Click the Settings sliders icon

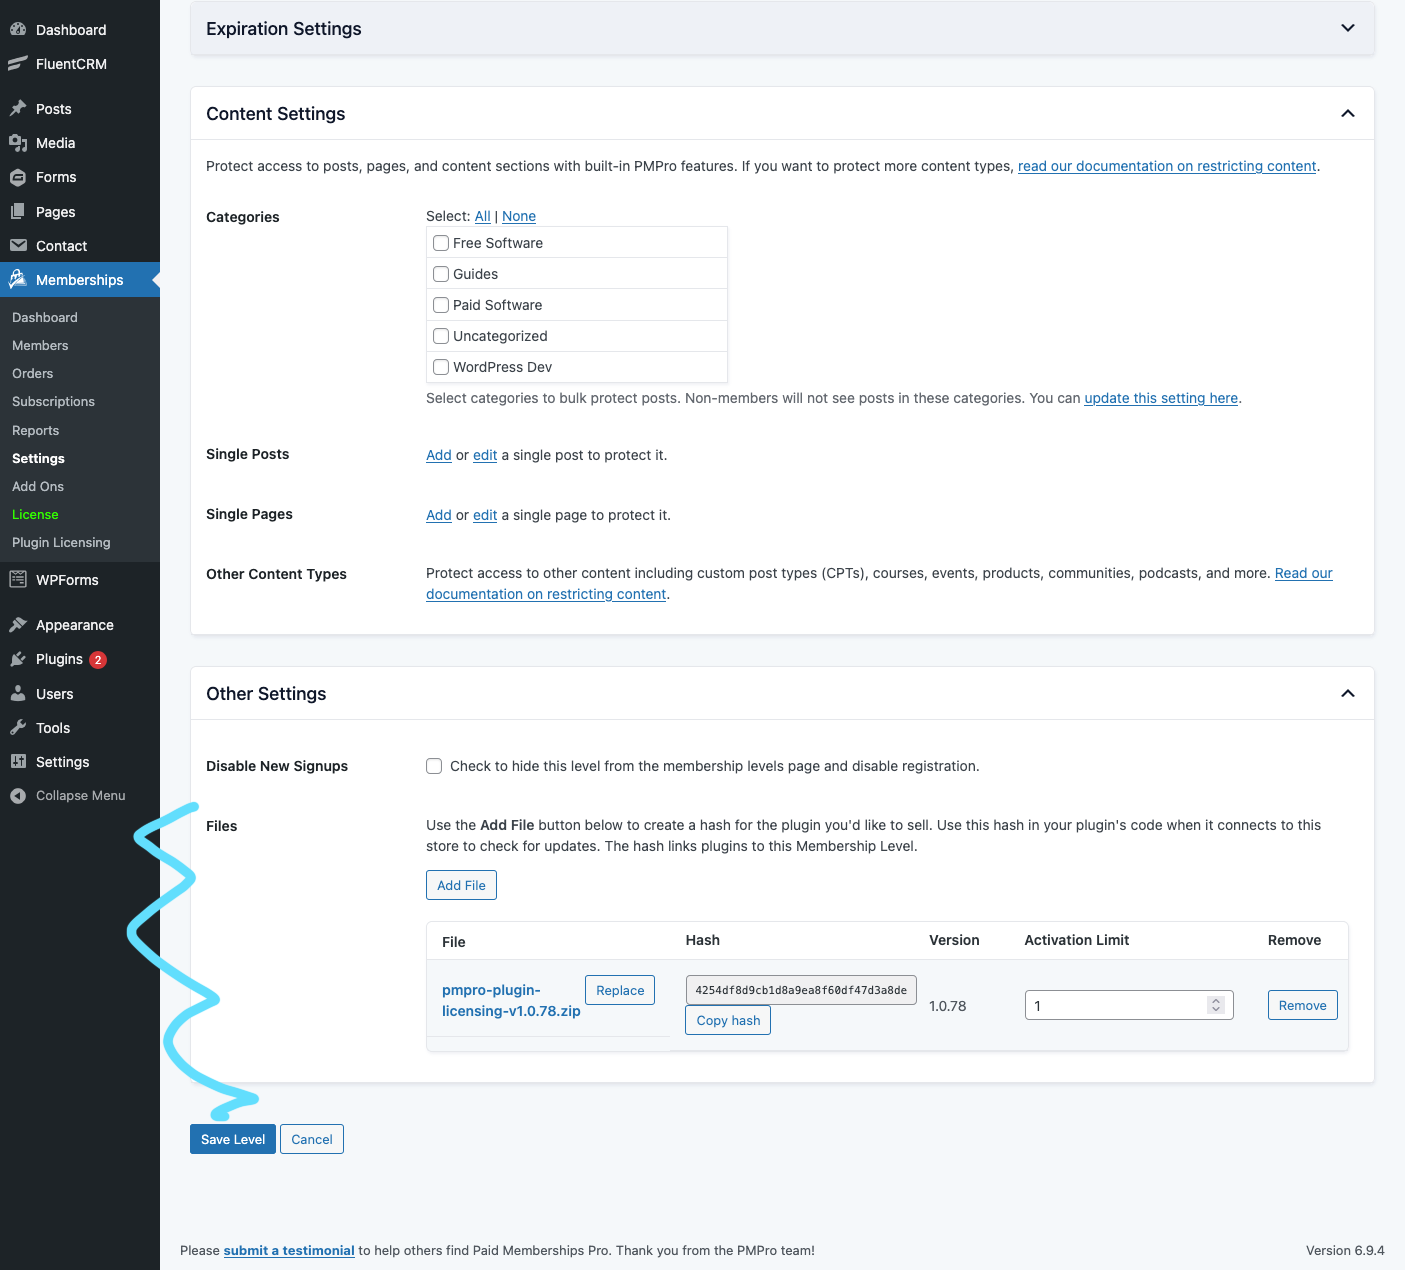pos(18,761)
